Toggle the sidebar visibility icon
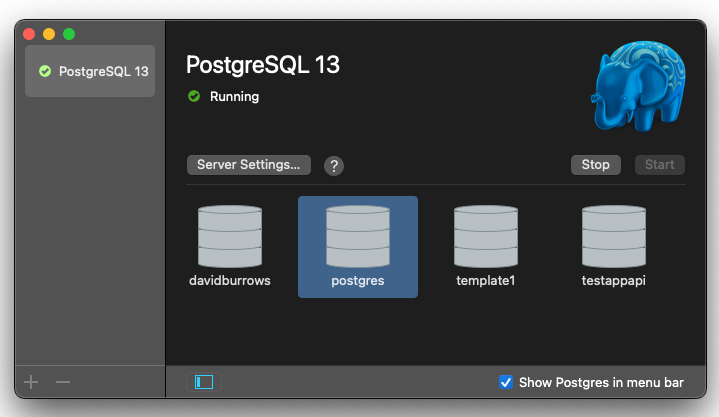 click(x=204, y=382)
